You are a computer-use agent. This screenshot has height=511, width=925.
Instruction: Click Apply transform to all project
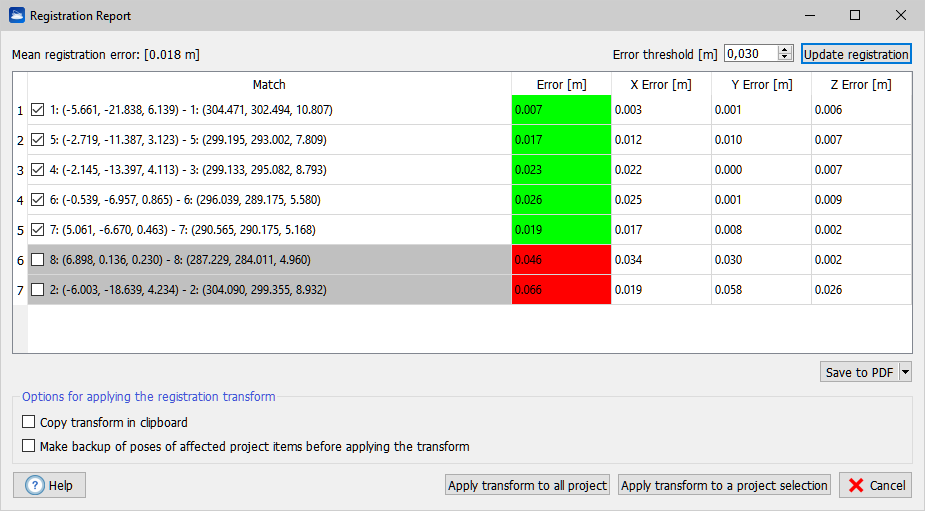pos(527,485)
